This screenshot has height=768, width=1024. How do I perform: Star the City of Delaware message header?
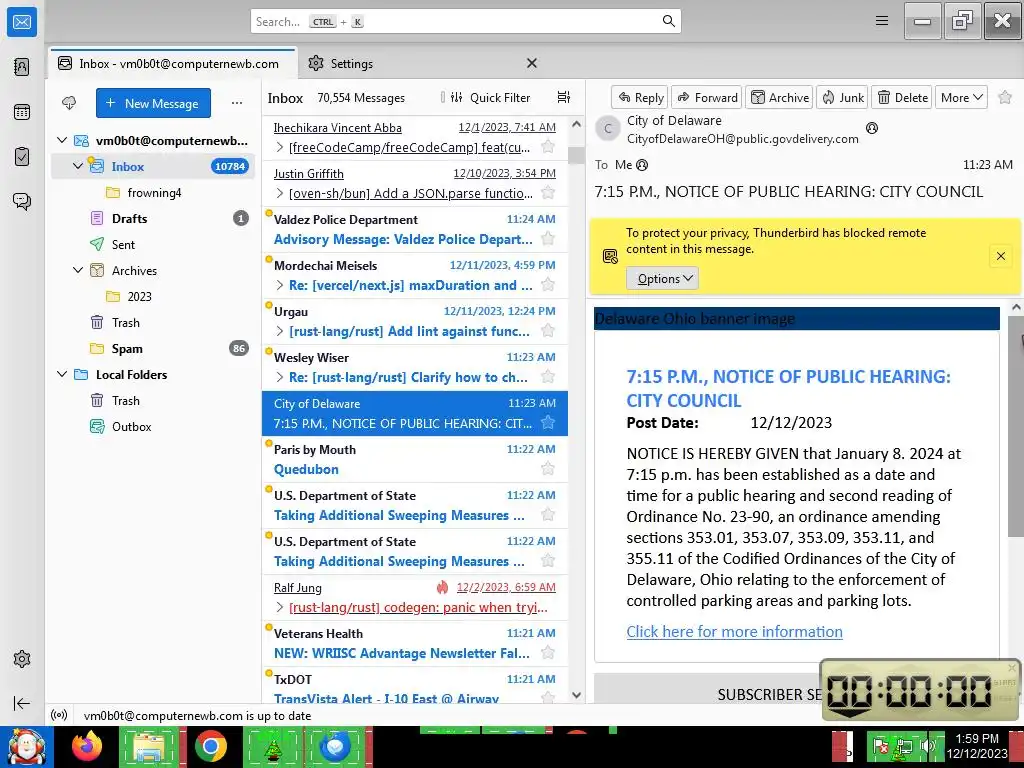(x=1005, y=97)
